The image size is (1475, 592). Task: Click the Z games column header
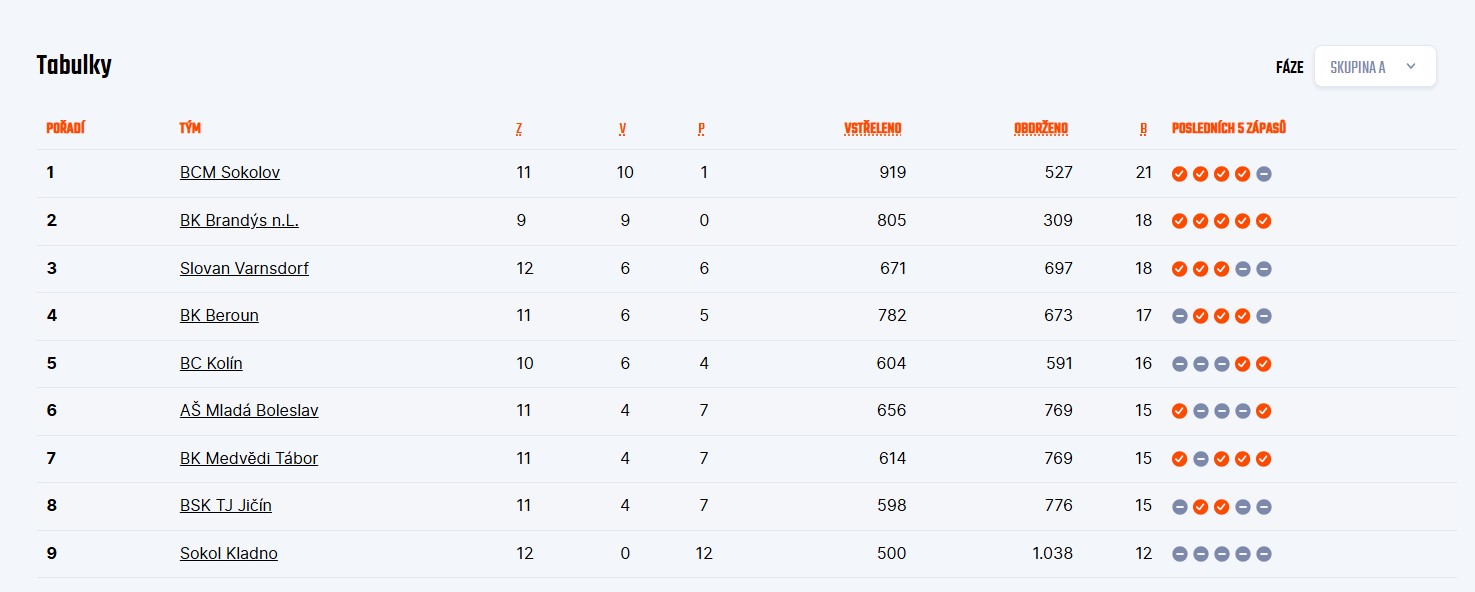click(519, 128)
